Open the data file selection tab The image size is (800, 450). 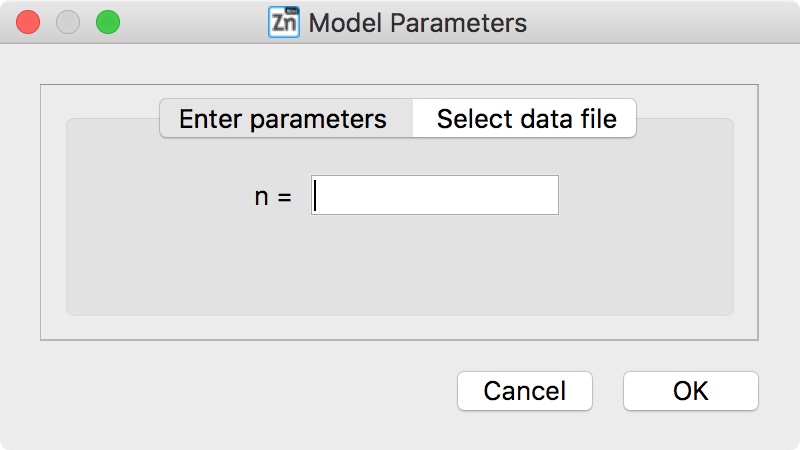click(524, 118)
